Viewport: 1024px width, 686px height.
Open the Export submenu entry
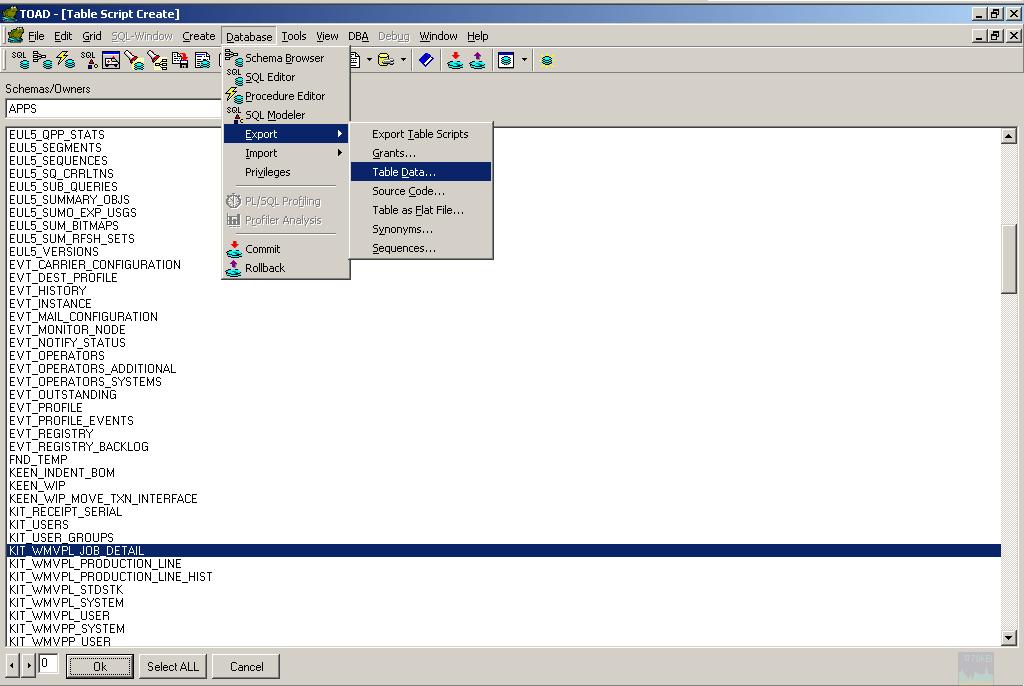[285, 134]
